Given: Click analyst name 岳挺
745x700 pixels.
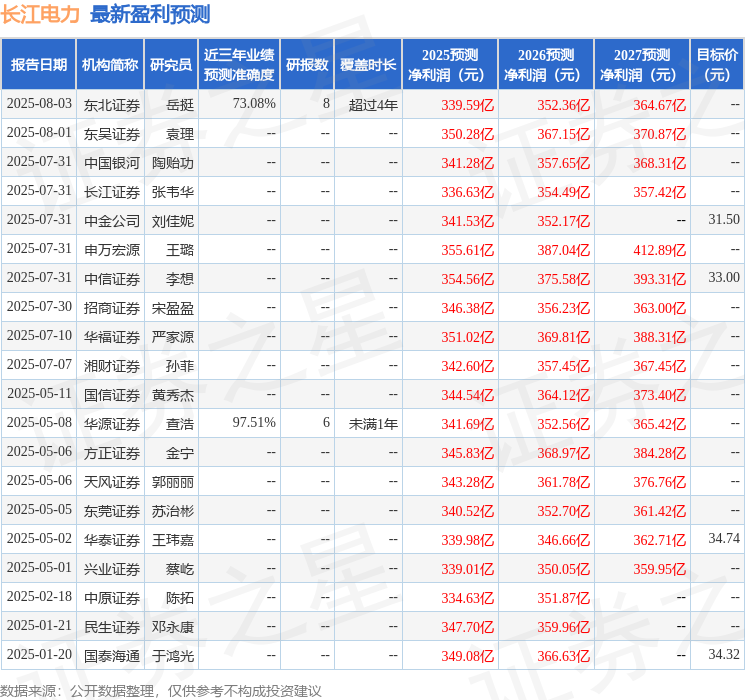Looking at the screenshot, I should point(180,105).
